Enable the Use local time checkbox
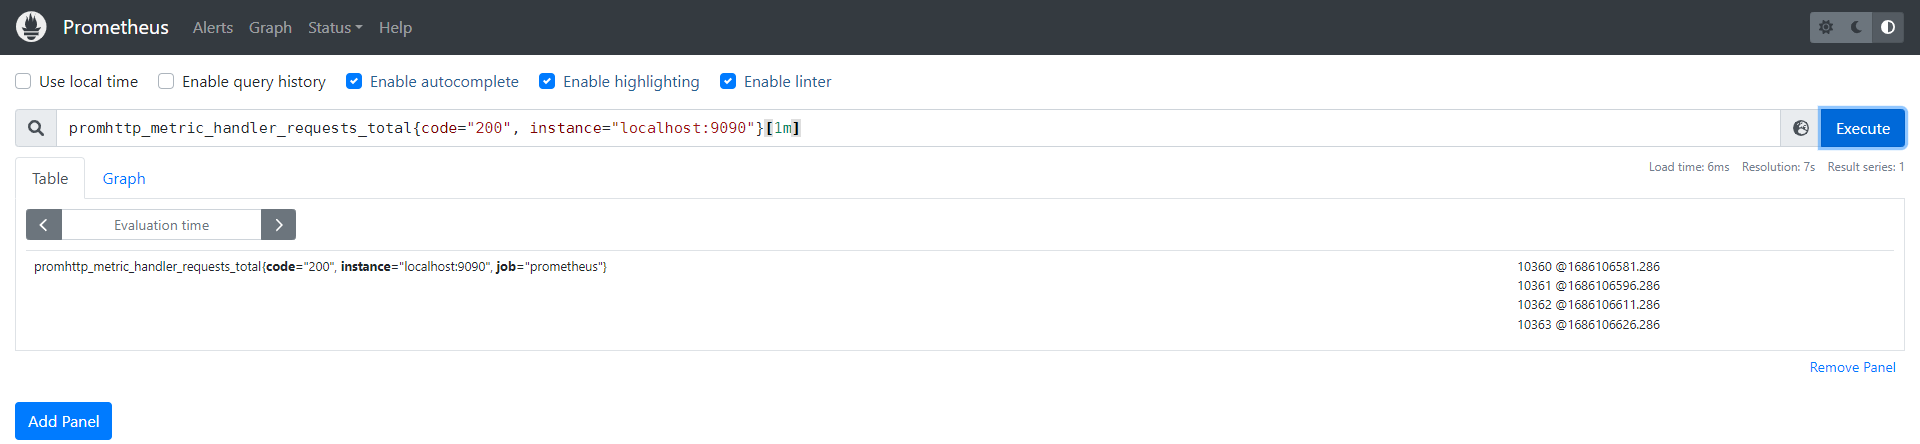The height and width of the screenshot is (444, 1920). [x=23, y=81]
